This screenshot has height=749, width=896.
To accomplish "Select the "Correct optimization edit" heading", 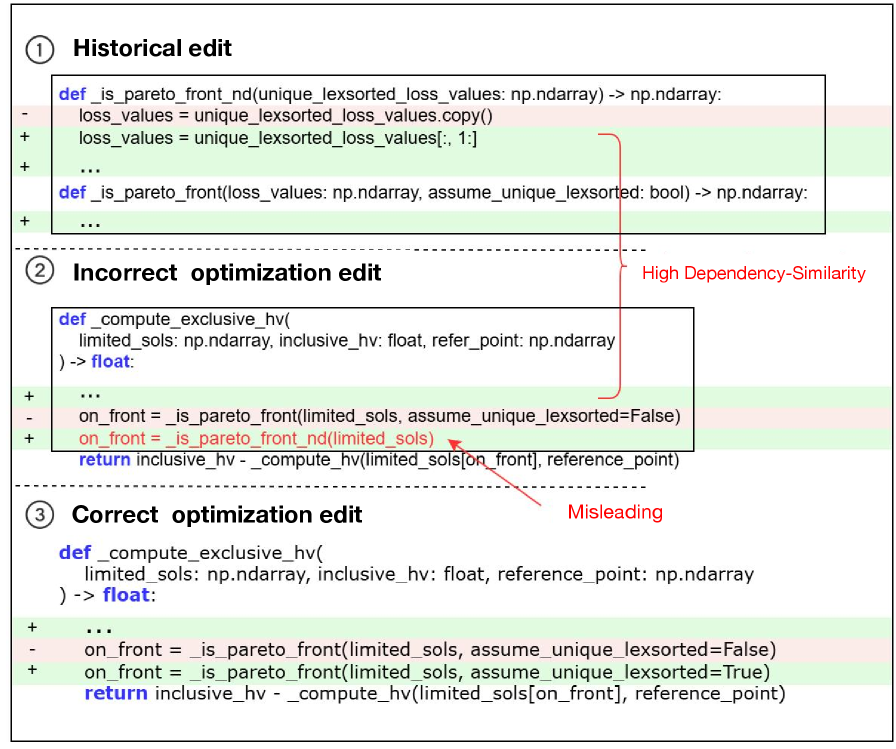I will pos(217,515).
